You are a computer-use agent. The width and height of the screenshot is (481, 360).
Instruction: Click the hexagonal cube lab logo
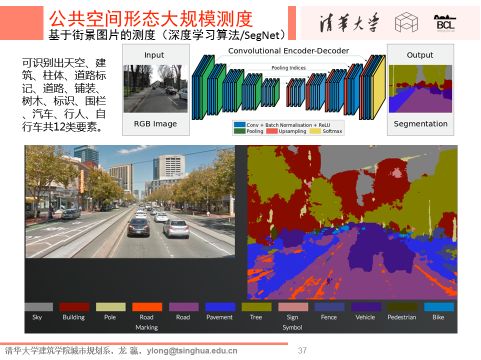406,22
